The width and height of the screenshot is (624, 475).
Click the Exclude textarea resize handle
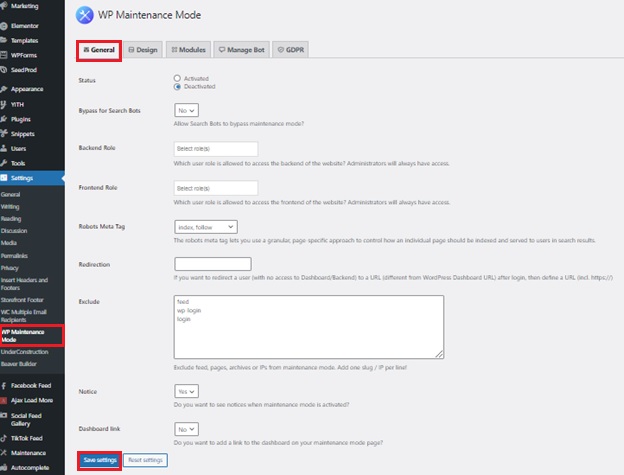point(439,354)
